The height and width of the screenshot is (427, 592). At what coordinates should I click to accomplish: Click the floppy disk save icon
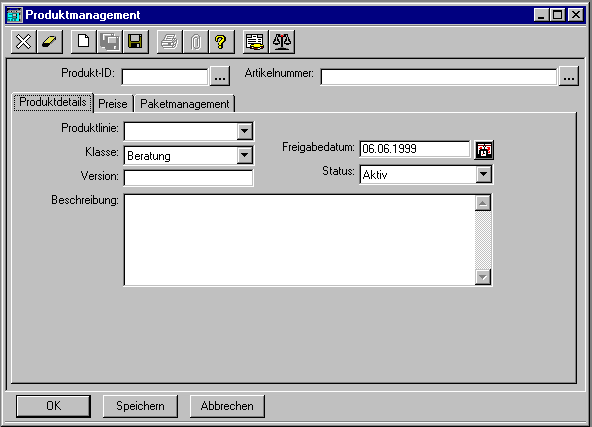[x=136, y=42]
